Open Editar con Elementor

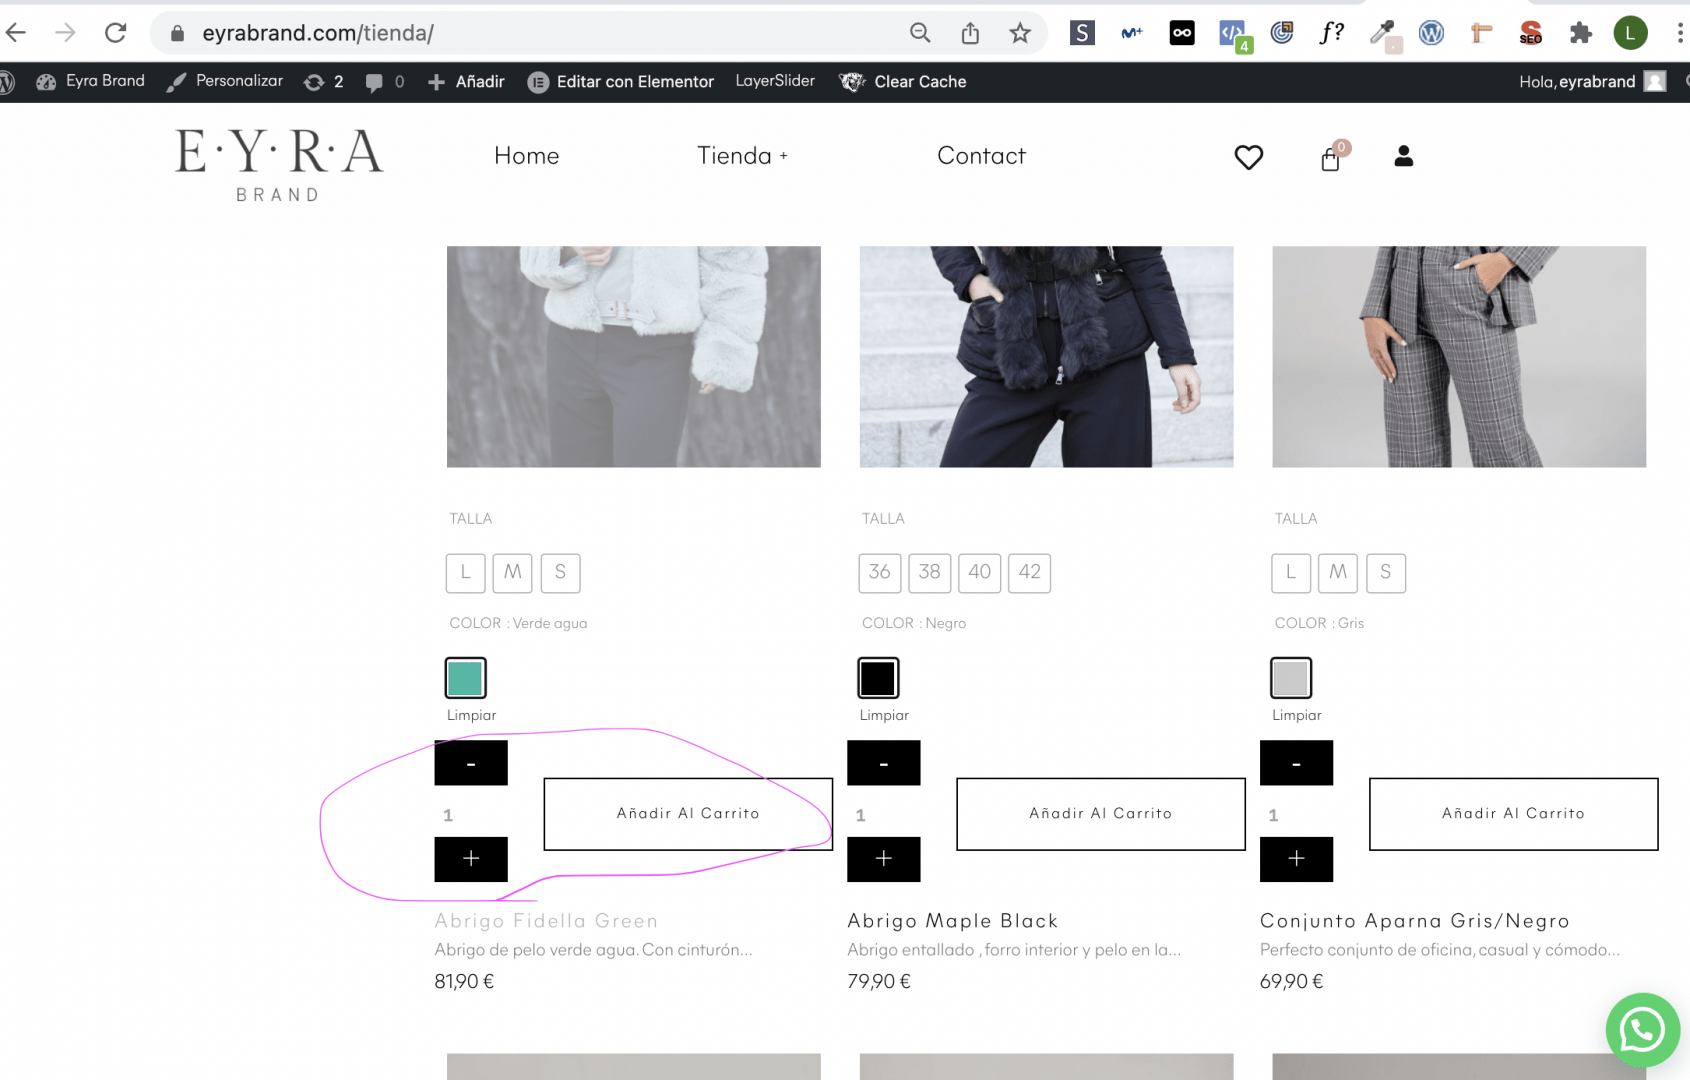coord(621,82)
